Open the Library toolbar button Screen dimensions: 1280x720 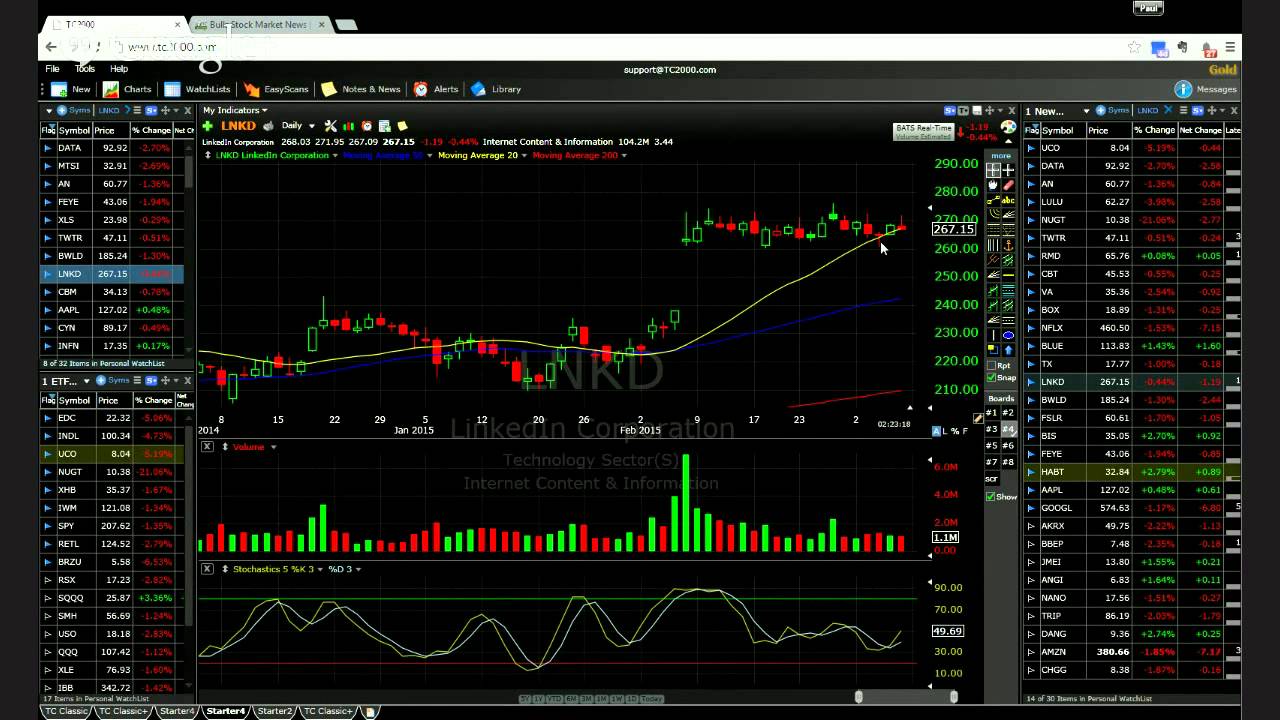pos(496,89)
